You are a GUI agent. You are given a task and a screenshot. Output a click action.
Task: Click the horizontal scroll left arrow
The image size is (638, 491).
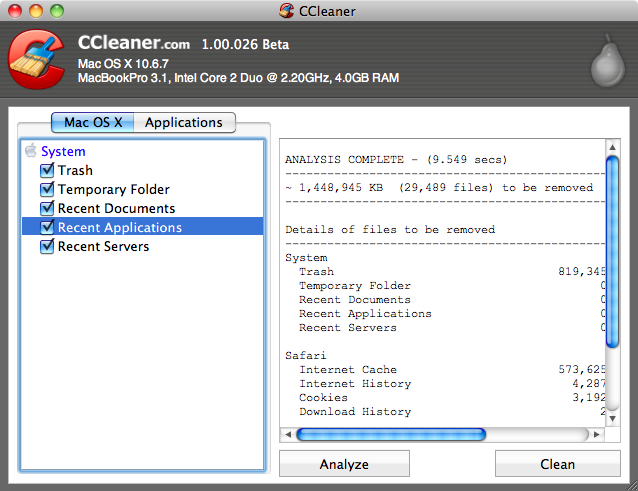[288, 434]
